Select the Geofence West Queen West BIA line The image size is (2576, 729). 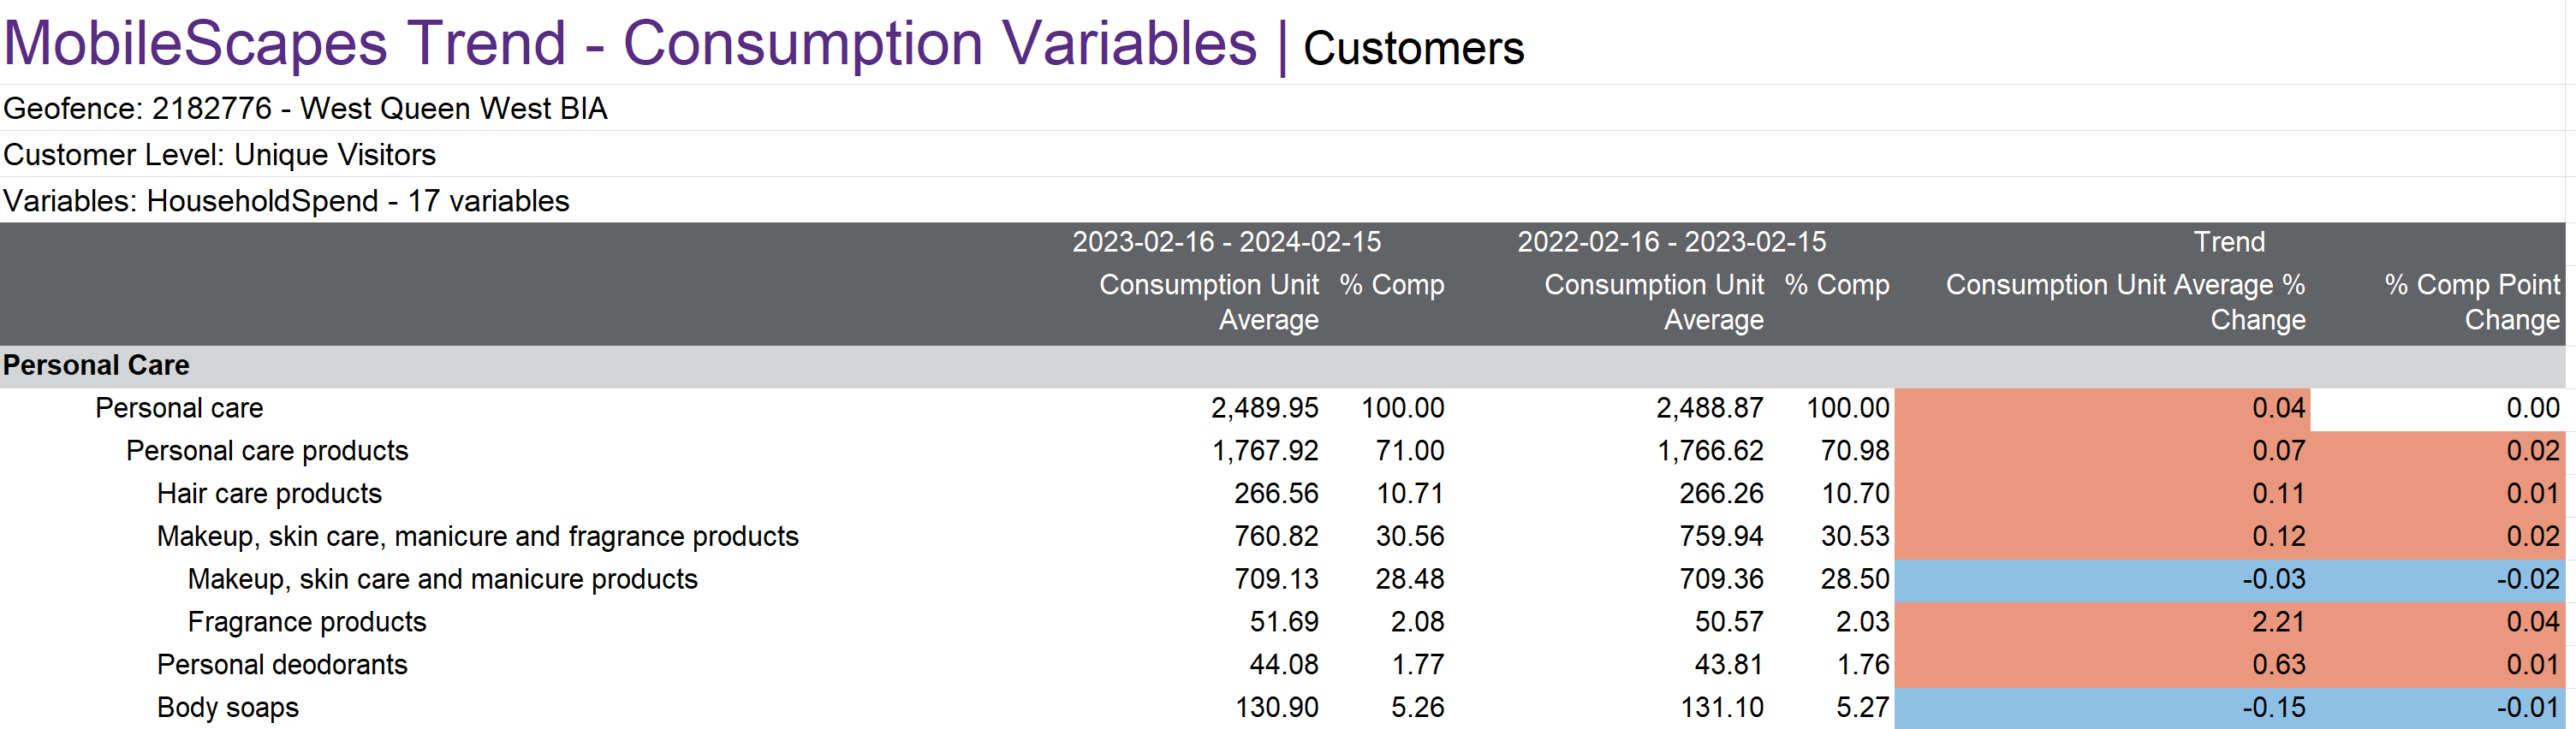pos(305,108)
